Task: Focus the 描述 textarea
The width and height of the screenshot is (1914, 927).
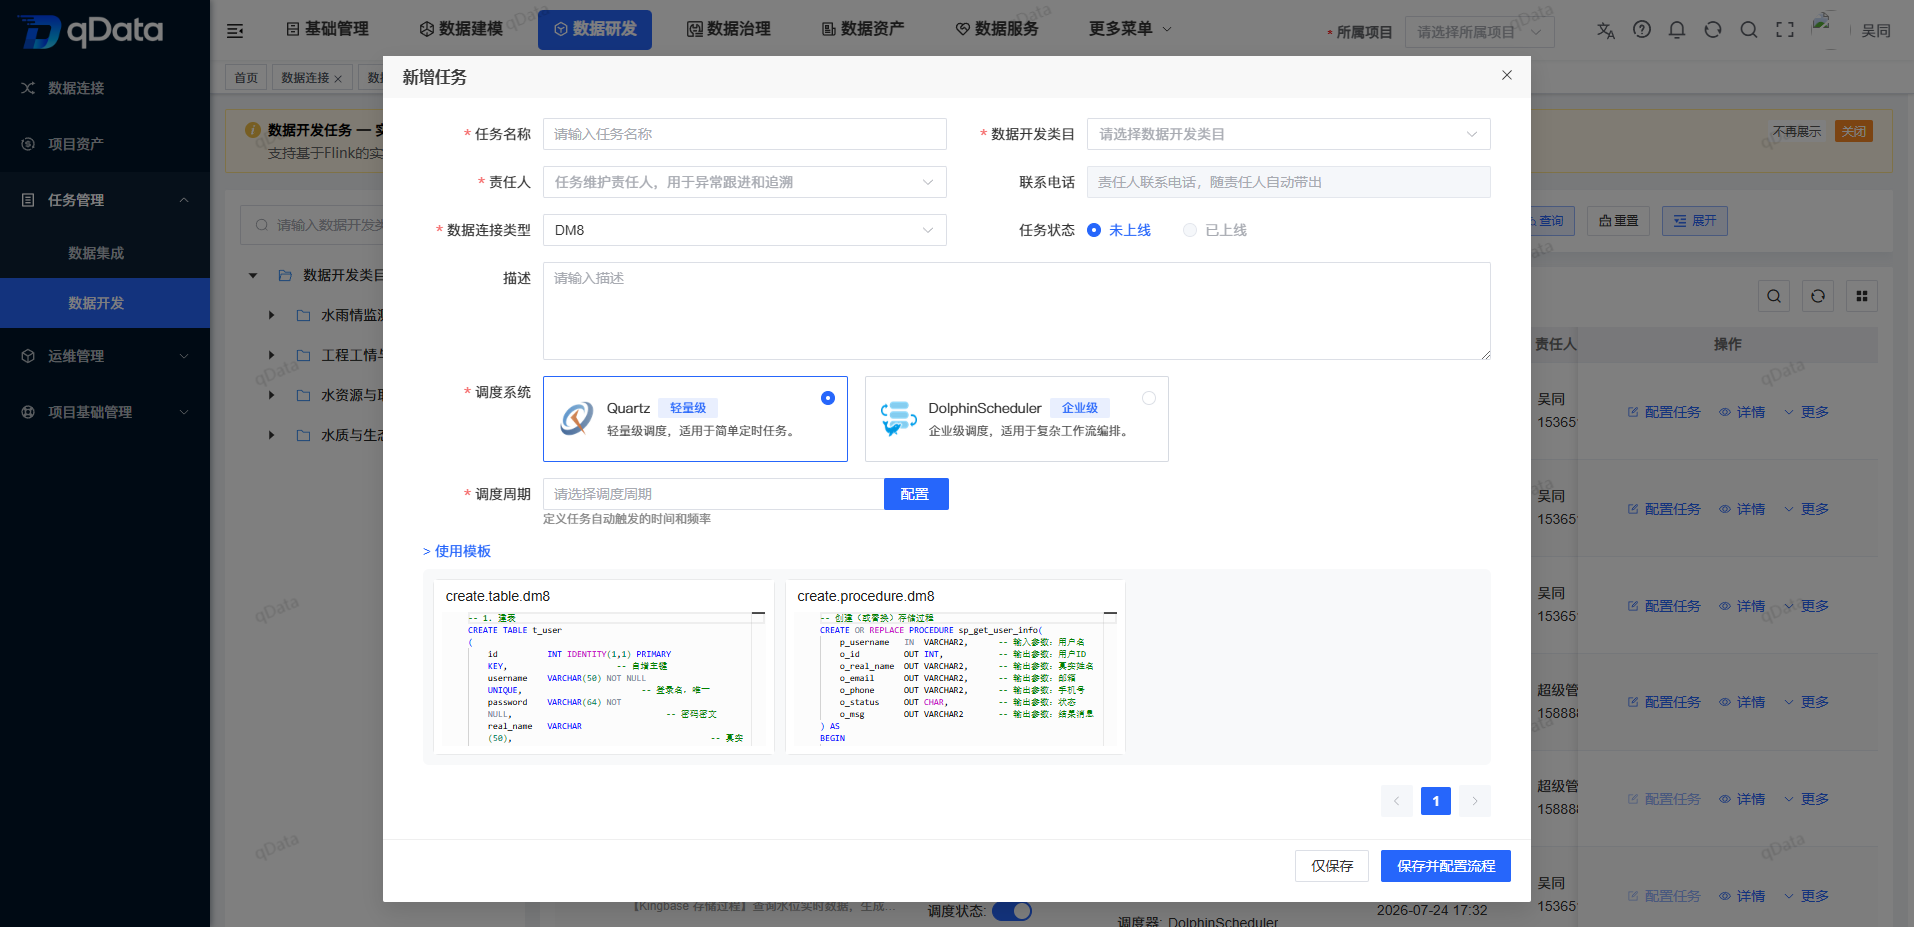Action: pos(1017,311)
